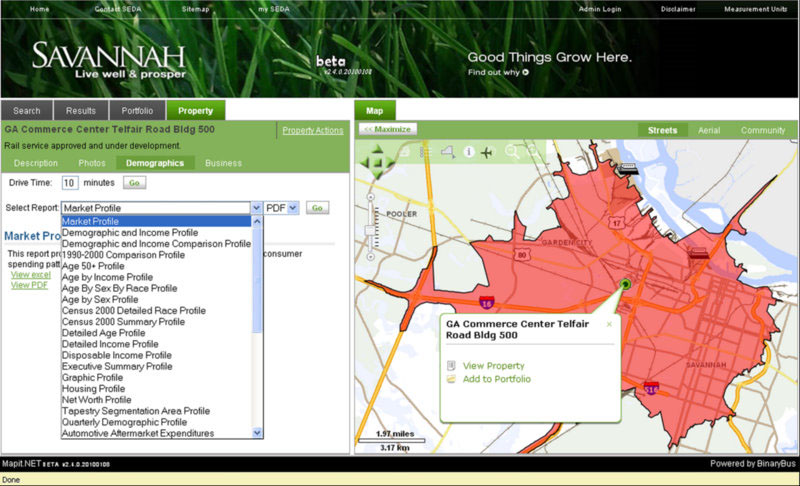Close the GA Commerce Center map popup
Image resolution: width=800 pixels, height=486 pixels.
[x=609, y=324]
